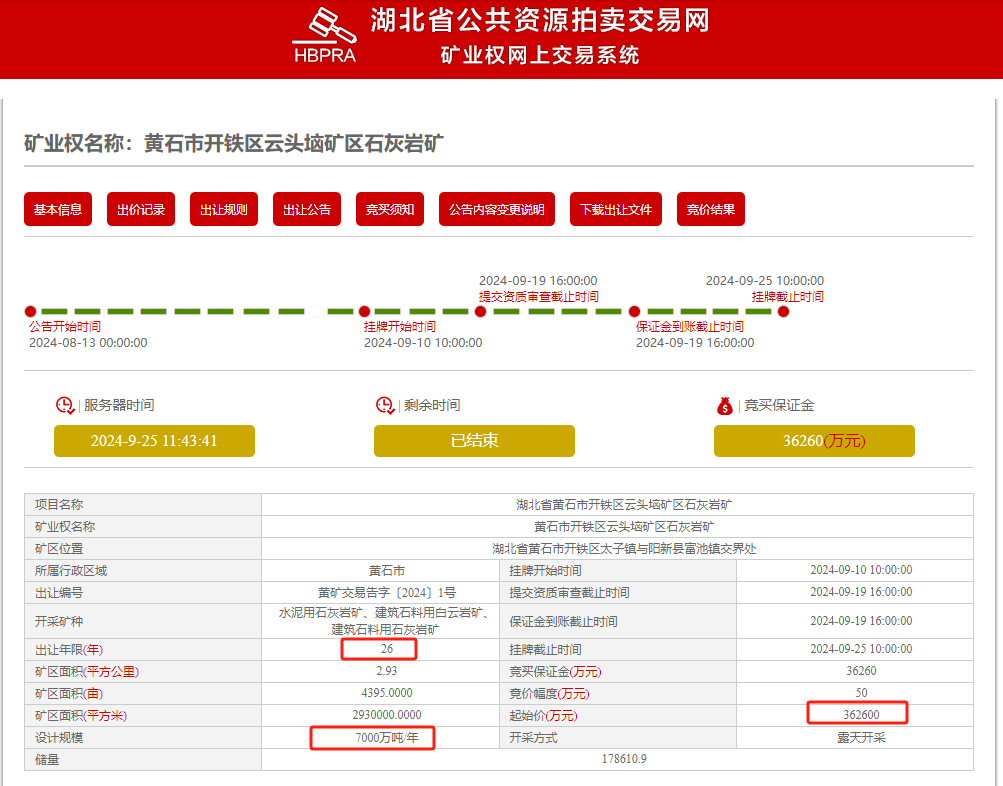Click the 已结束 remaining time box
Screen dimensions: 1003x786
(474, 441)
